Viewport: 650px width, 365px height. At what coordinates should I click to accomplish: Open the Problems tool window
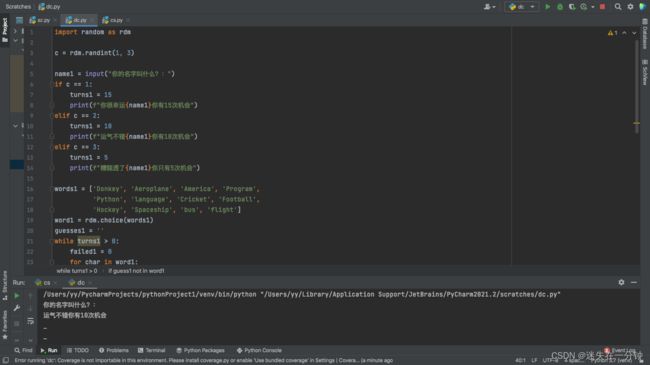click(x=114, y=350)
